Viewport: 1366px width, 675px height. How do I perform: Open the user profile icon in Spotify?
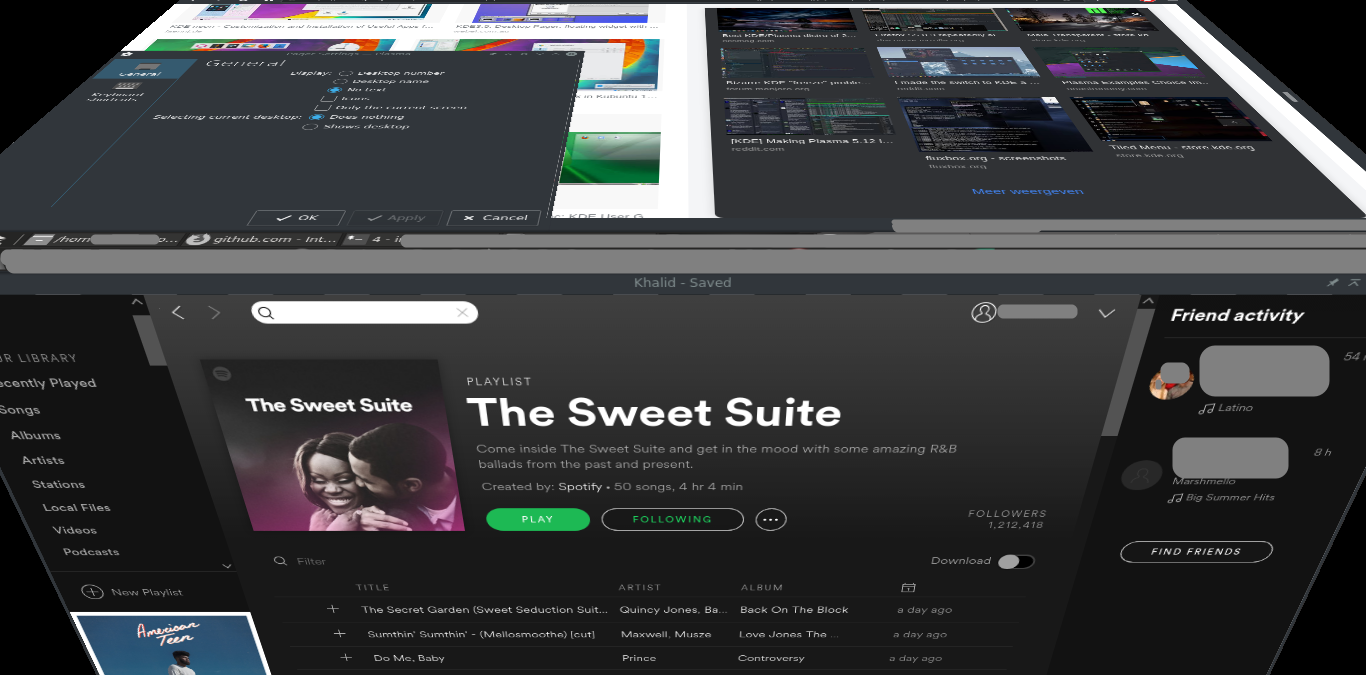[x=983, y=313]
